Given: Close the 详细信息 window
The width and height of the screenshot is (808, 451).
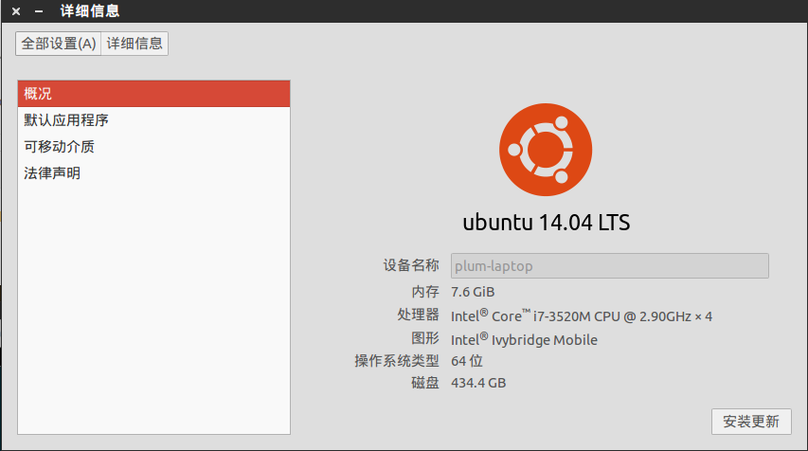Looking at the screenshot, I should [15, 11].
